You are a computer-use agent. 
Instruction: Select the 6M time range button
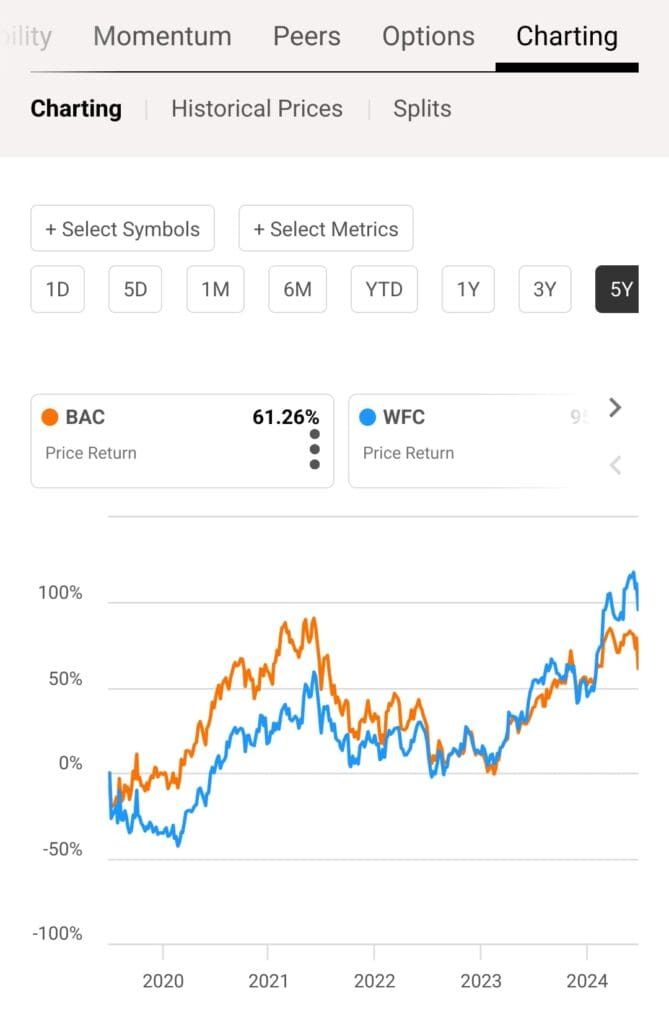[298, 289]
